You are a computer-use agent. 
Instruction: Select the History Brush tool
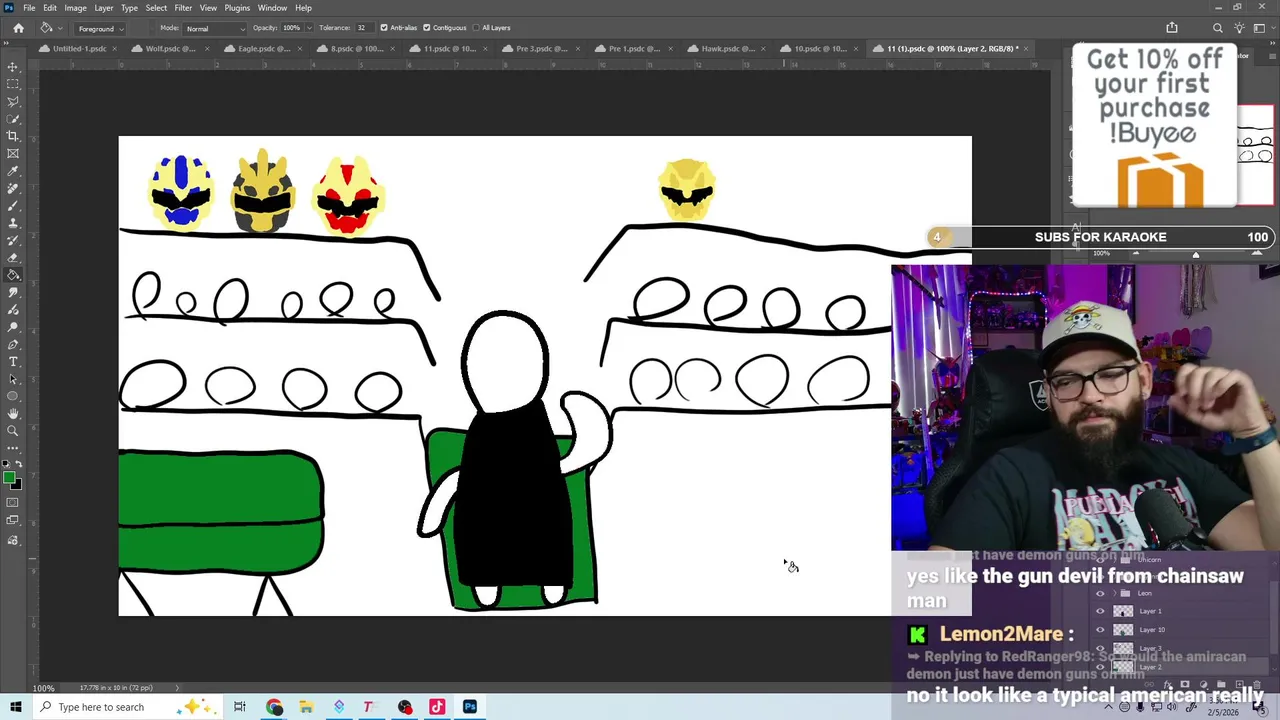(13, 240)
